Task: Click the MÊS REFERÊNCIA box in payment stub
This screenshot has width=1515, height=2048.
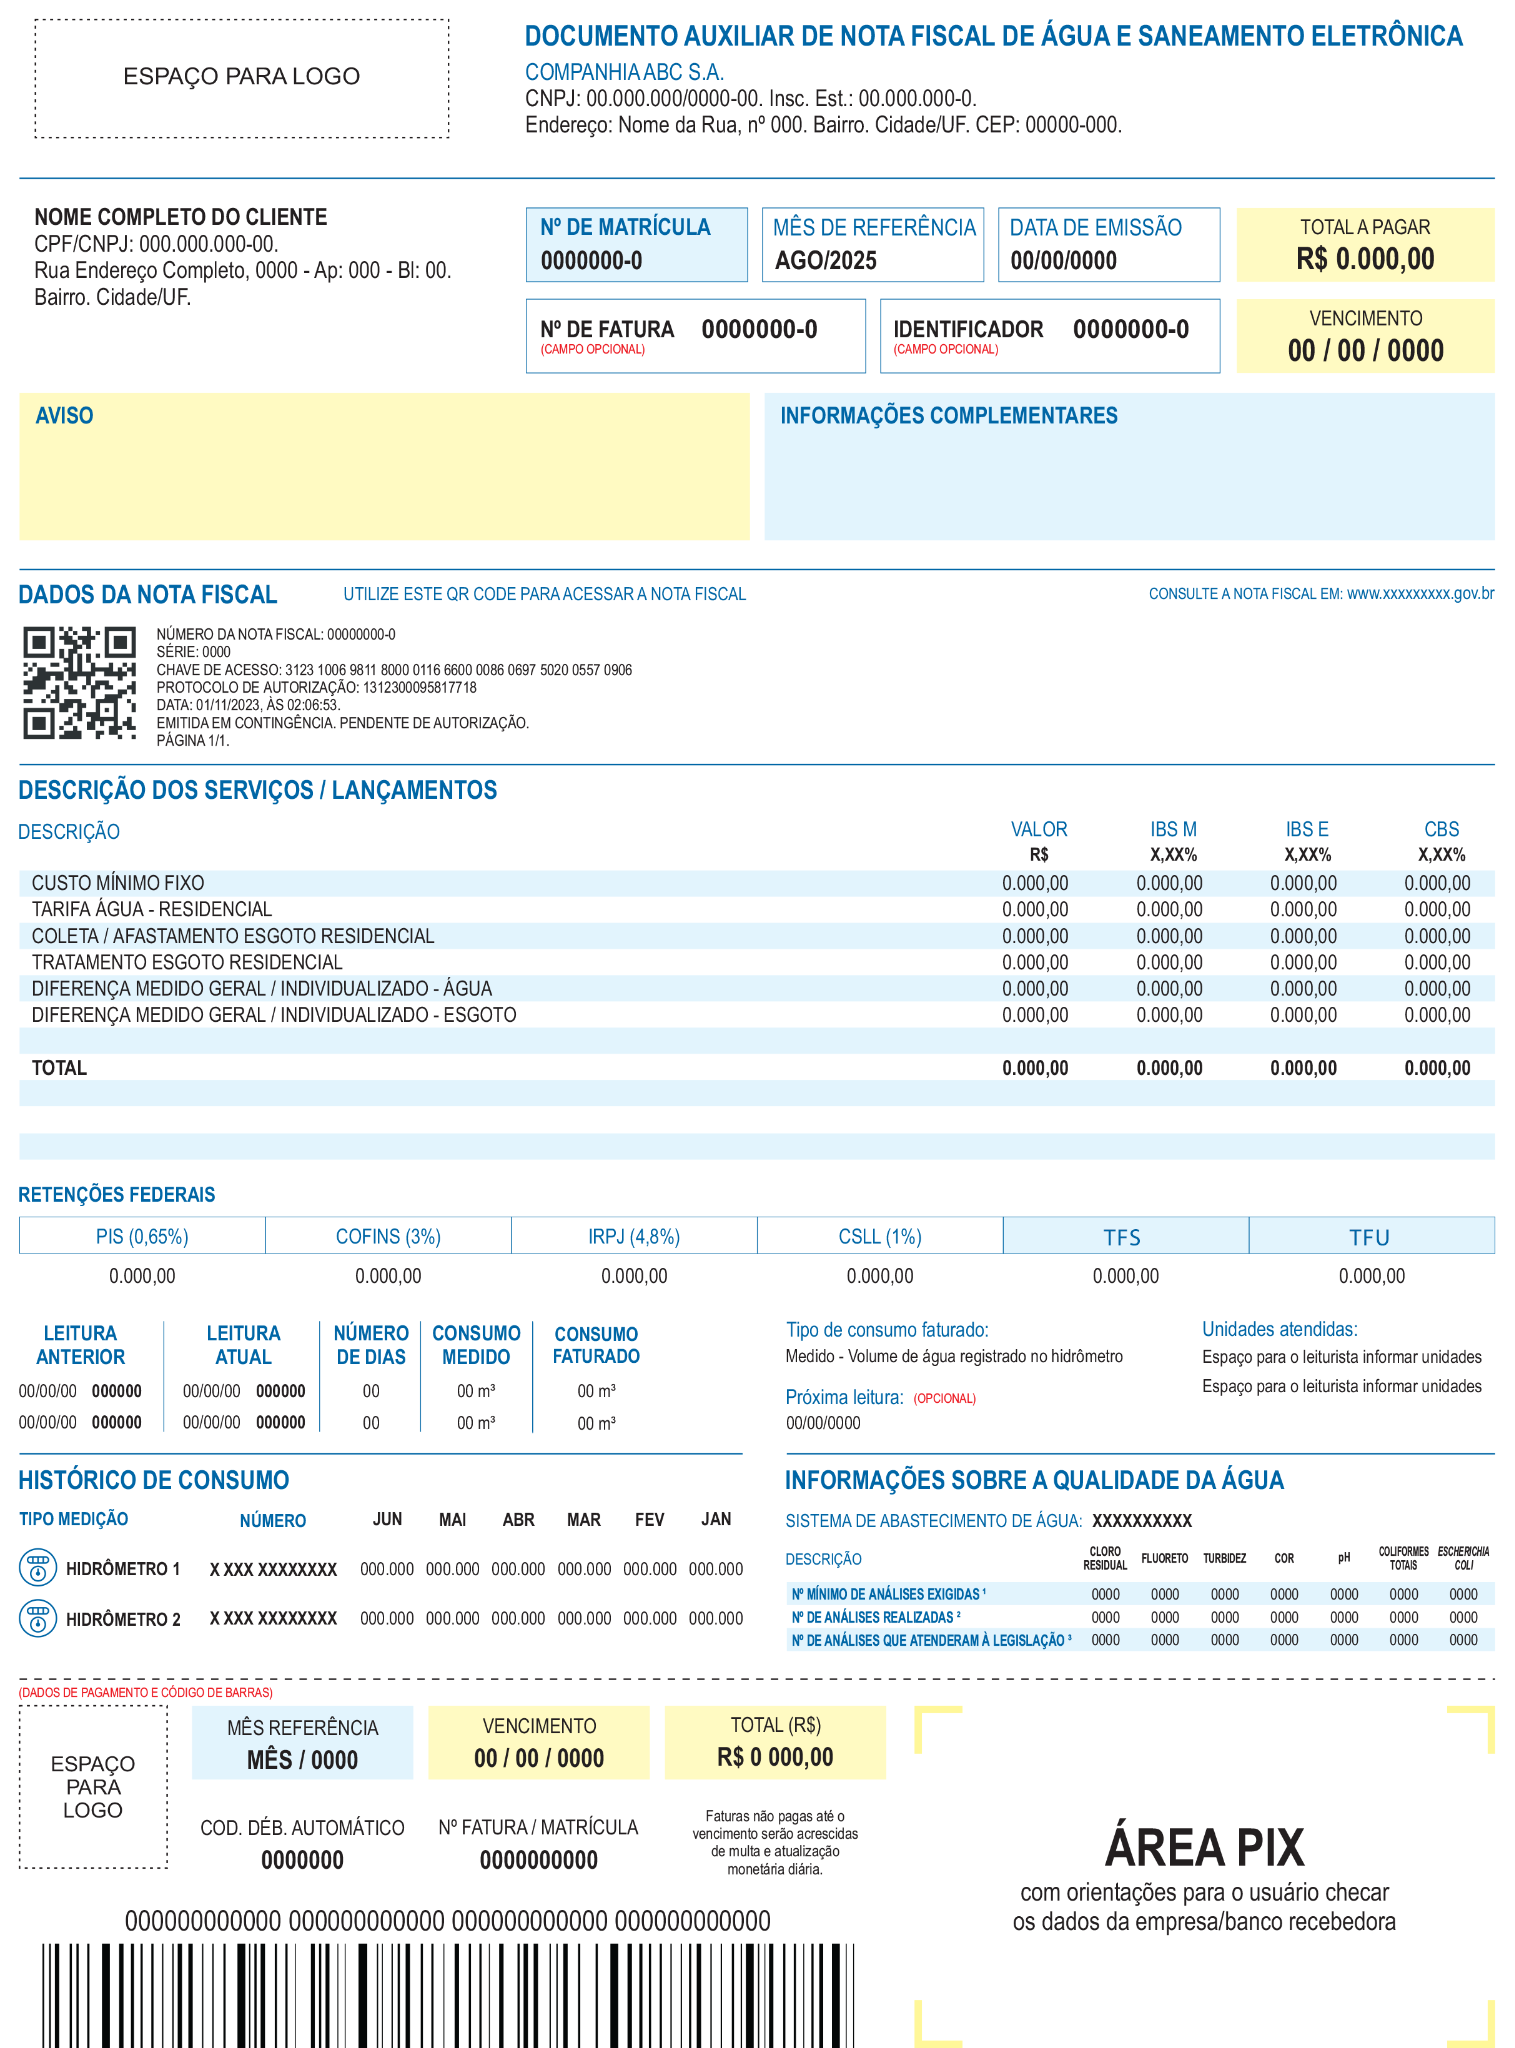Action: (x=302, y=1743)
